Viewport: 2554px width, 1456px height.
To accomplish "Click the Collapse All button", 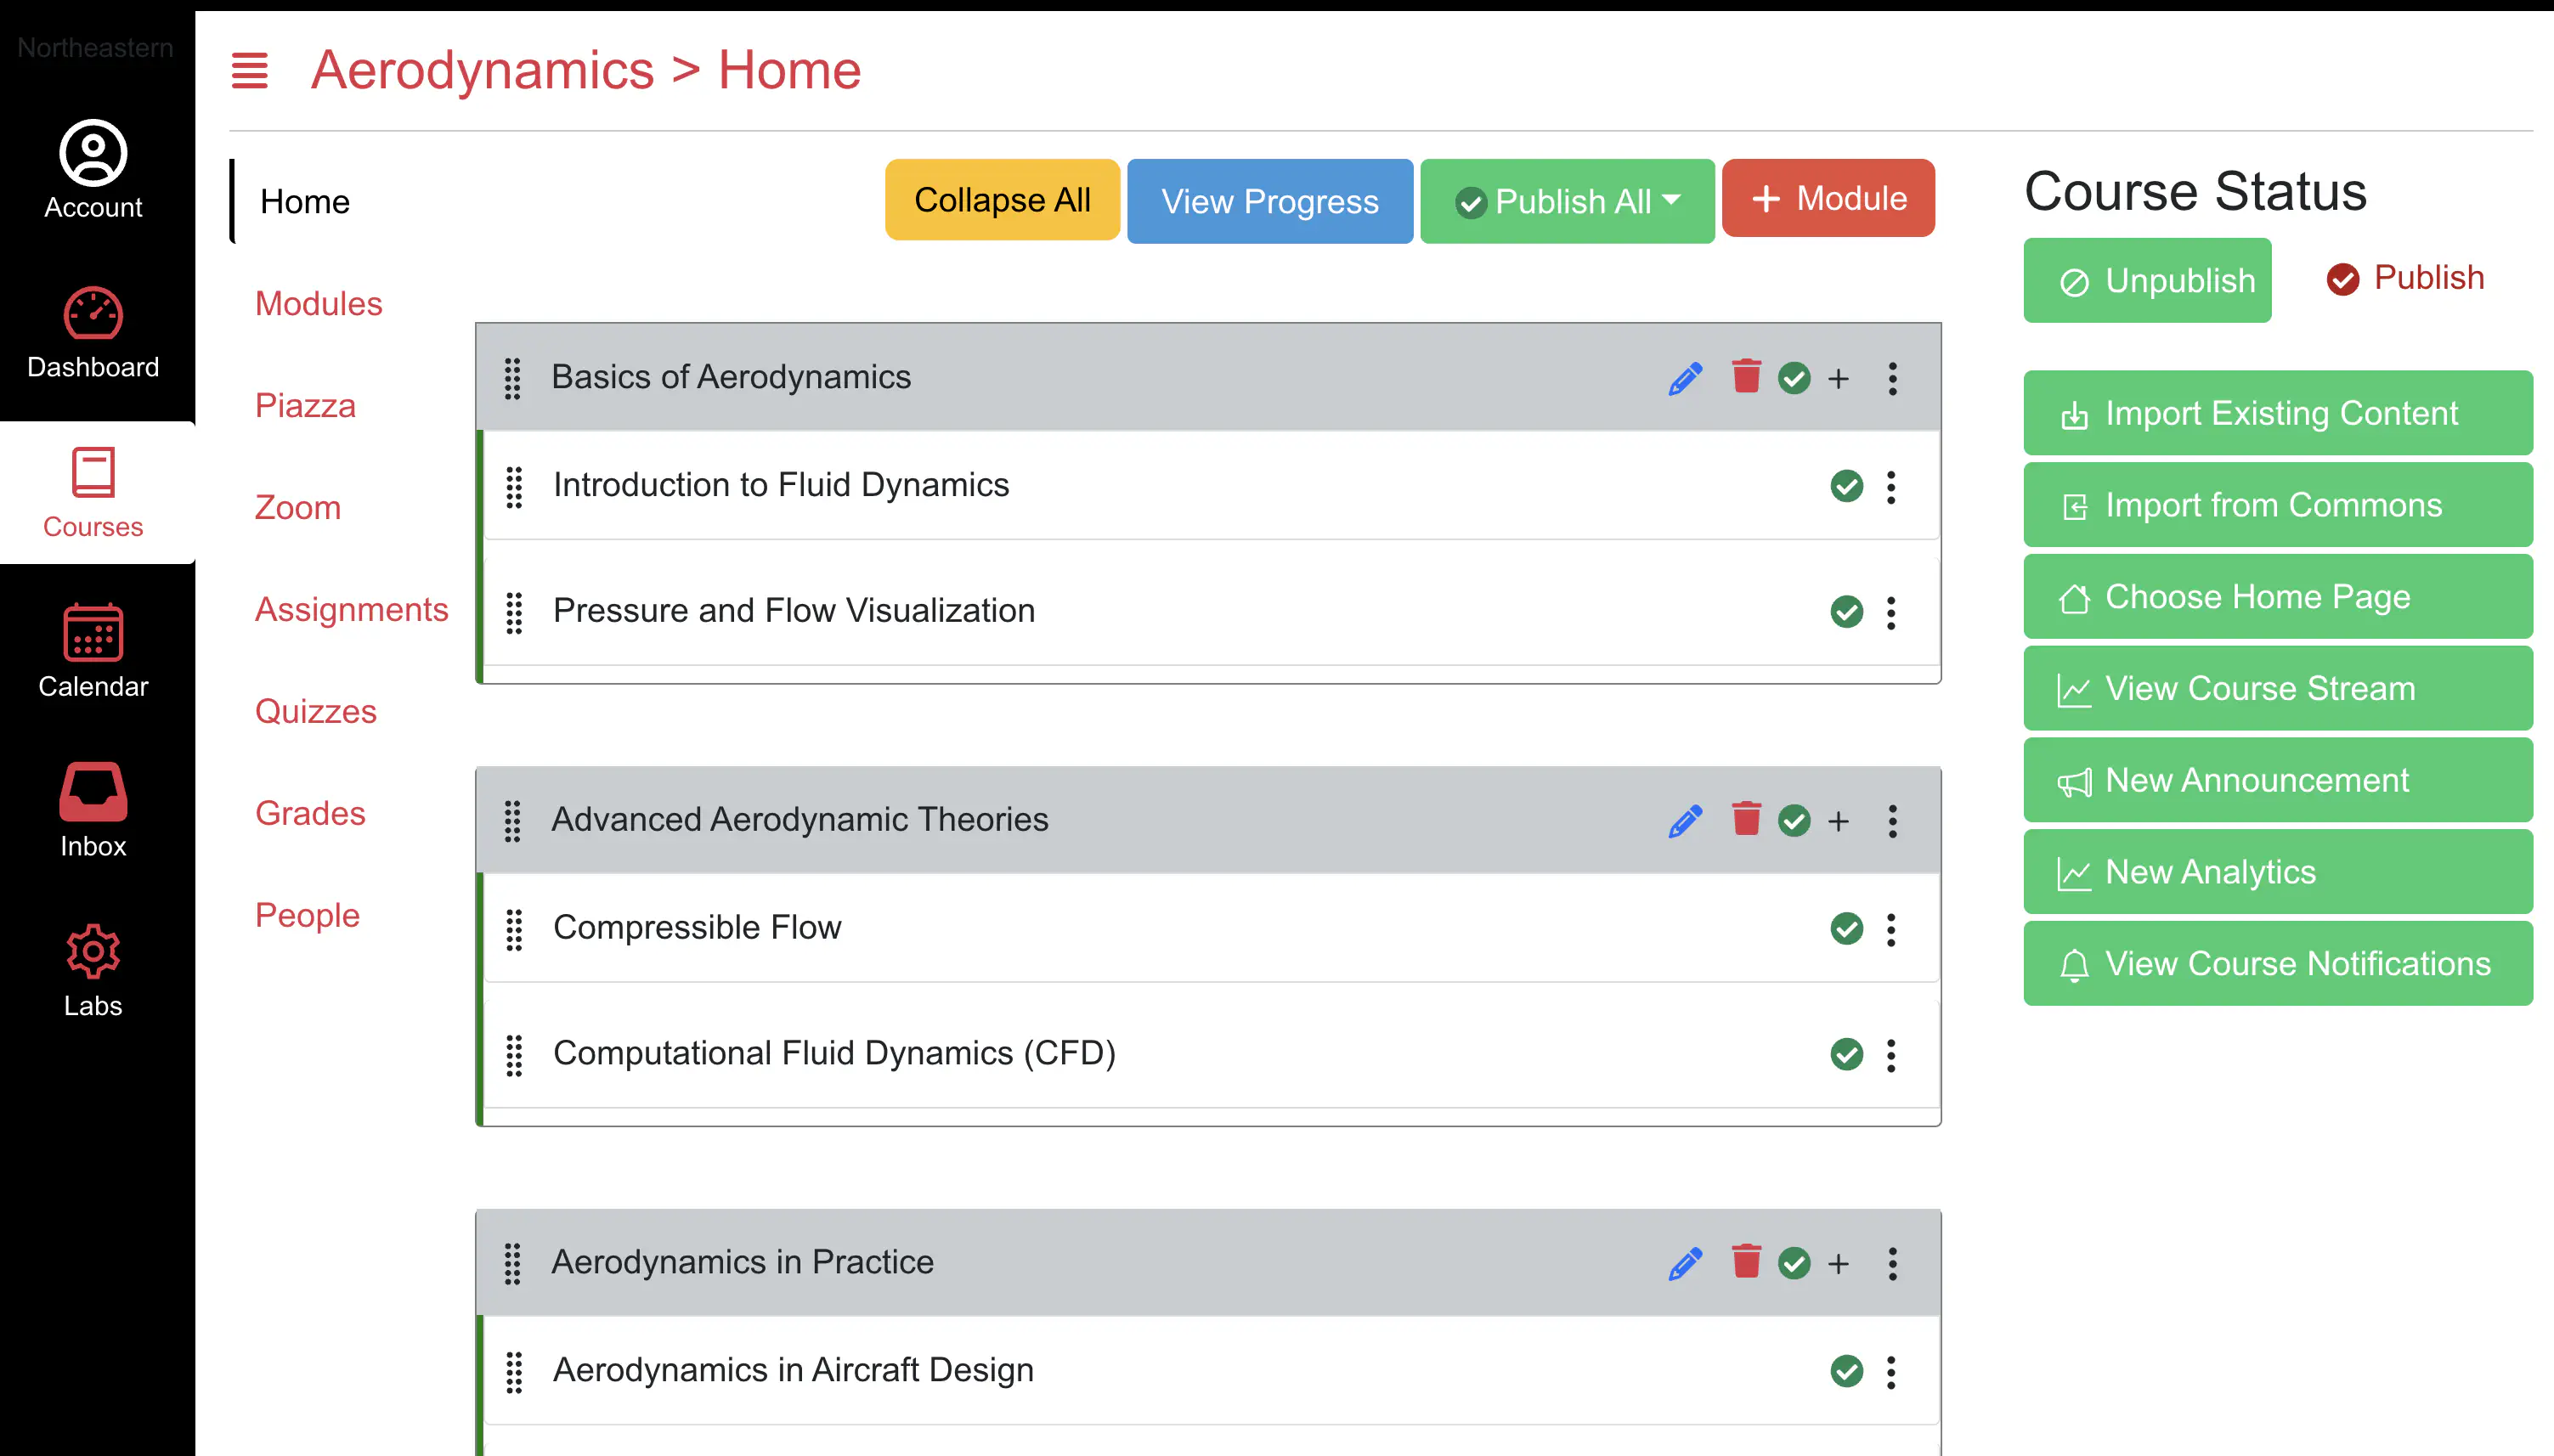I will [x=1002, y=200].
